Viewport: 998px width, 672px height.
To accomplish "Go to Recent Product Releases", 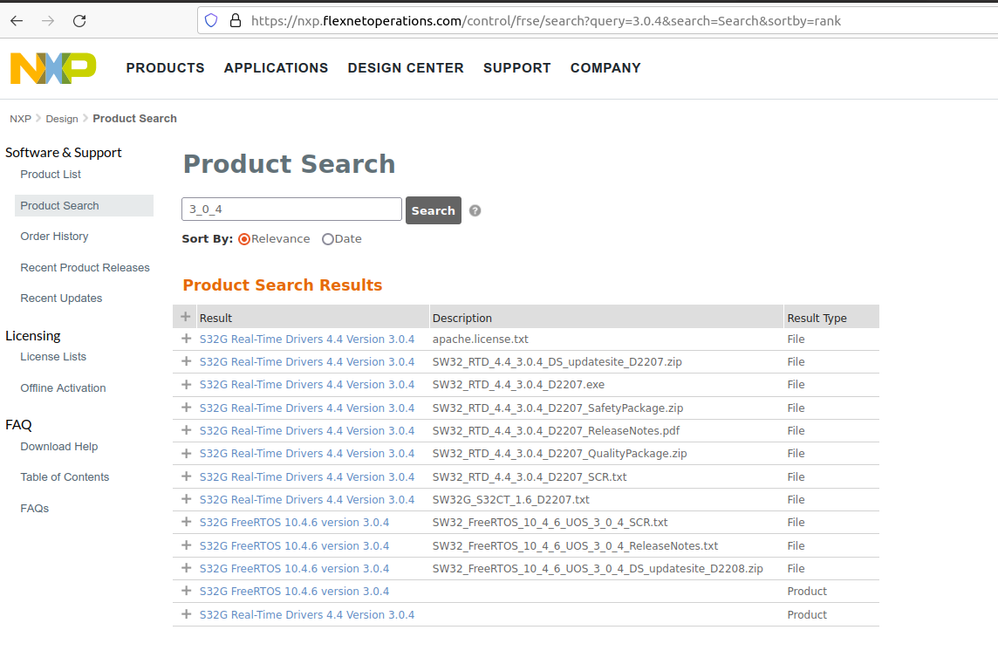I will (x=85, y=268).
